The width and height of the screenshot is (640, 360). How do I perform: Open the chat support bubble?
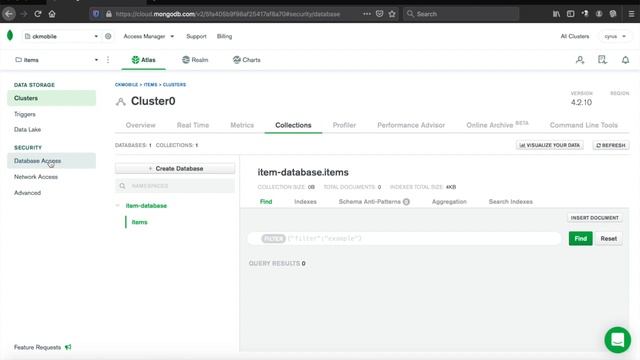(x=618, y=340)
